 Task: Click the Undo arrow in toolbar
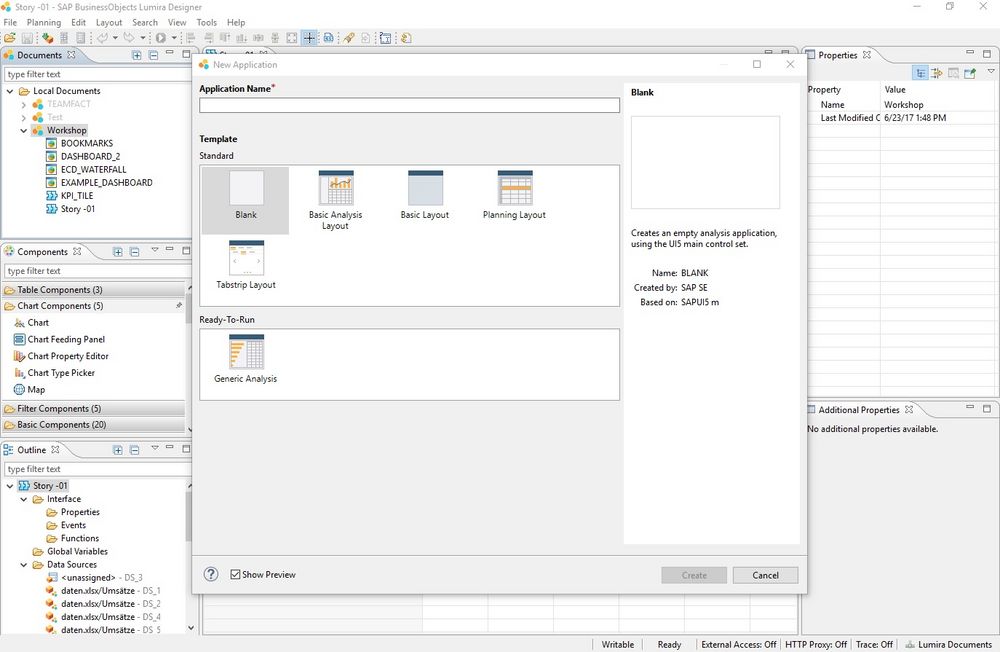point(103,38)
